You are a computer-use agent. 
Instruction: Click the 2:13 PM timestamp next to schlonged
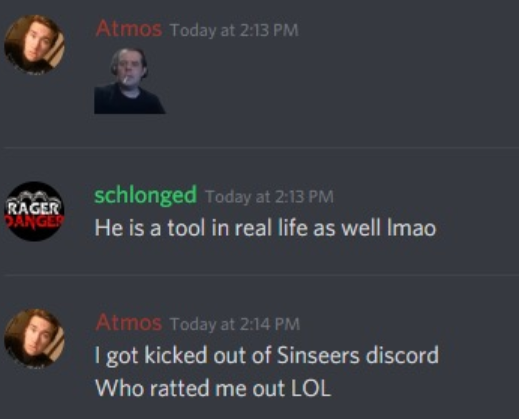[x=269, y=197]
